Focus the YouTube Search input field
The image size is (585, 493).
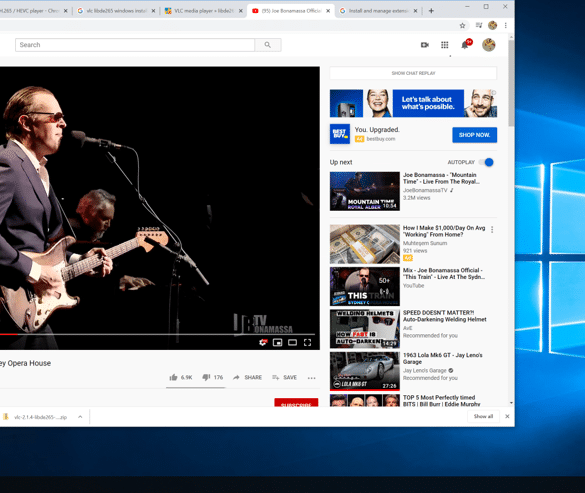[x=135, y=45]
